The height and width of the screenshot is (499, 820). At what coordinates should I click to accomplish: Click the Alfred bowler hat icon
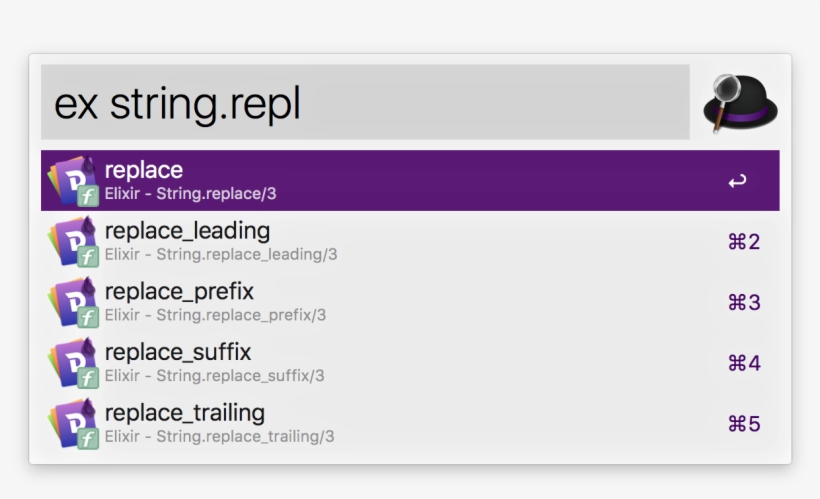coord(740,103)
